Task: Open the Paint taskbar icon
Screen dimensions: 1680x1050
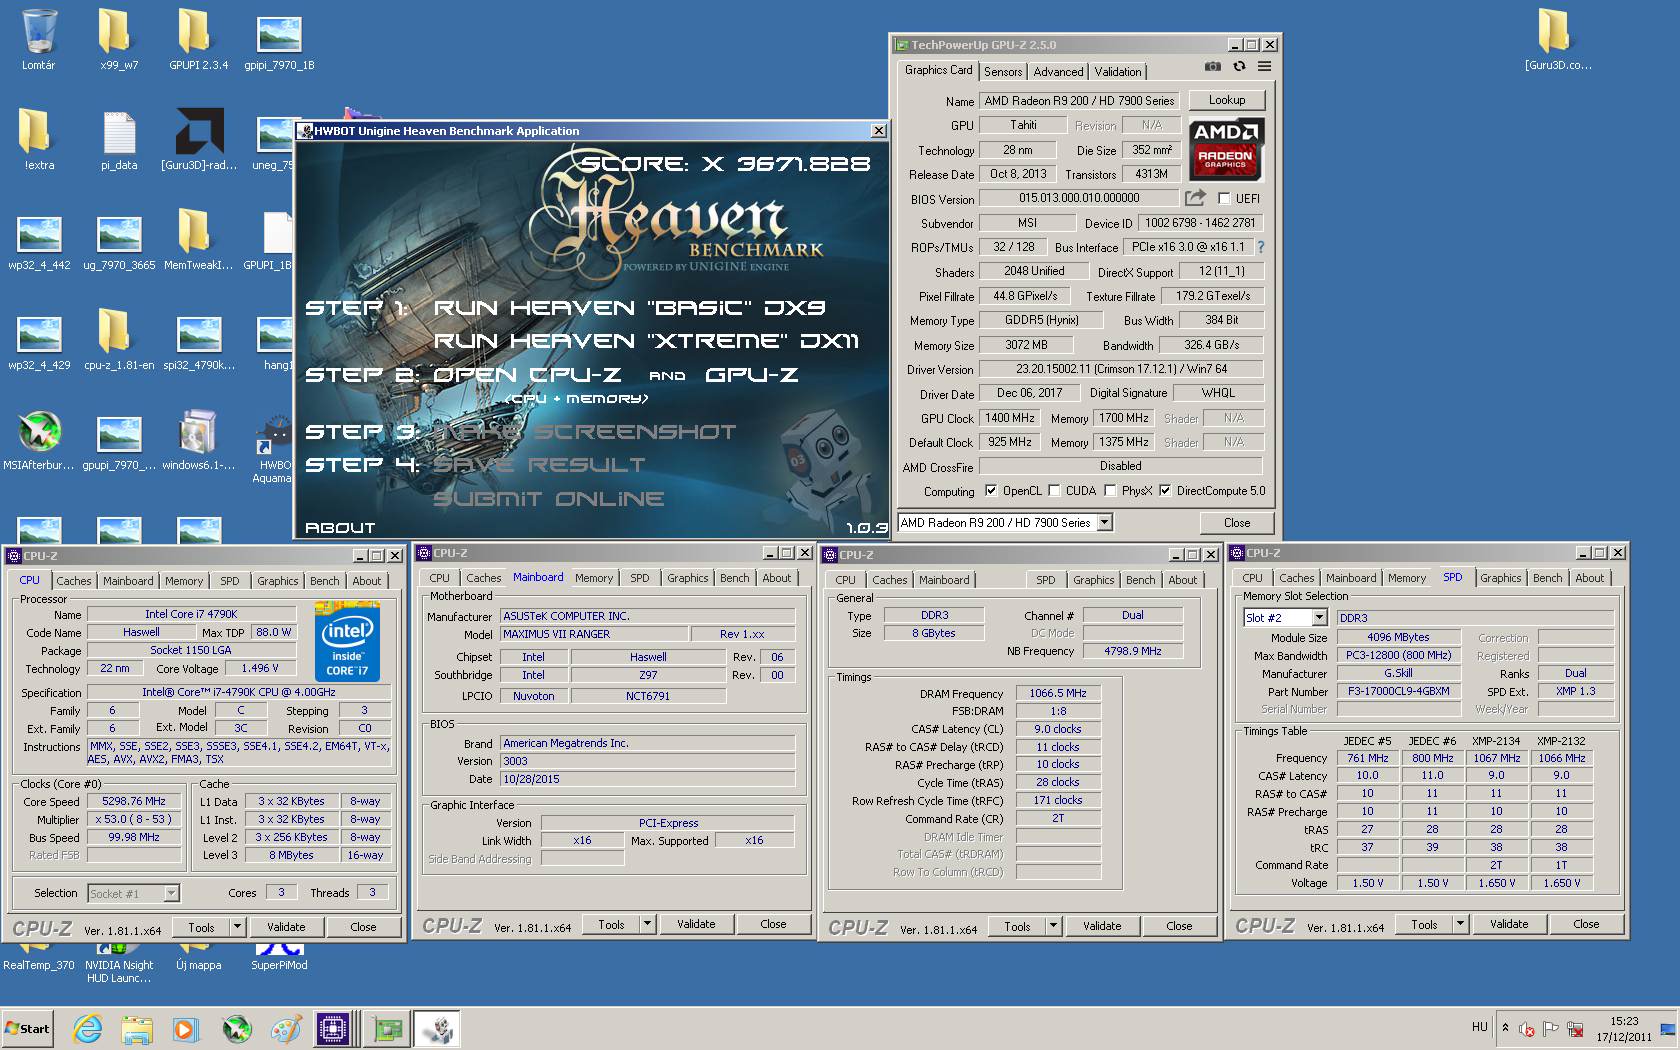Action: pyautogui.click(x=286, y=1028)
